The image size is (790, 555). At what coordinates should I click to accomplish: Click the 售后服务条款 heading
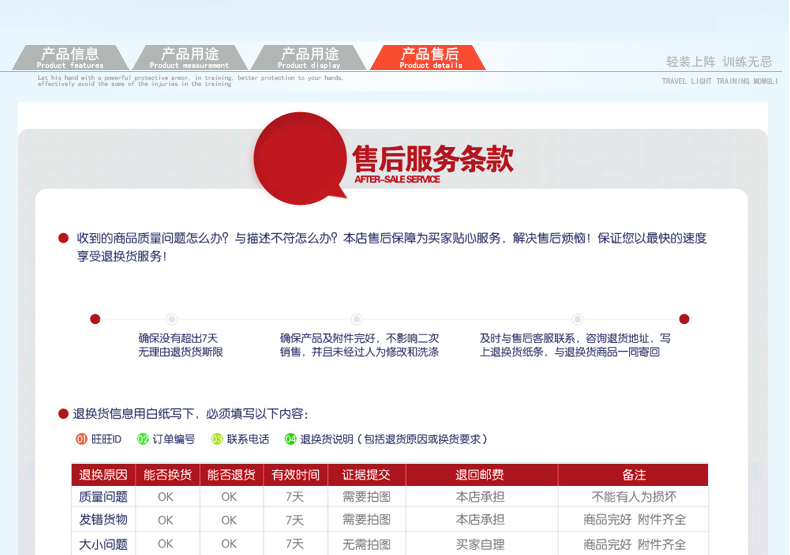point(432,160)
